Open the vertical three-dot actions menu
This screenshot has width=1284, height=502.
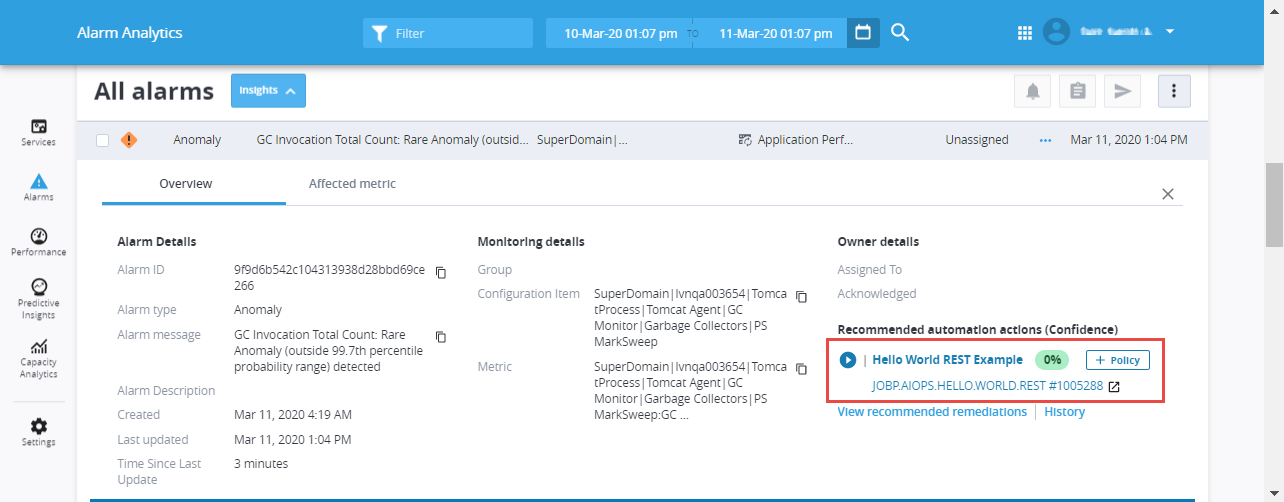(1174, 91)
